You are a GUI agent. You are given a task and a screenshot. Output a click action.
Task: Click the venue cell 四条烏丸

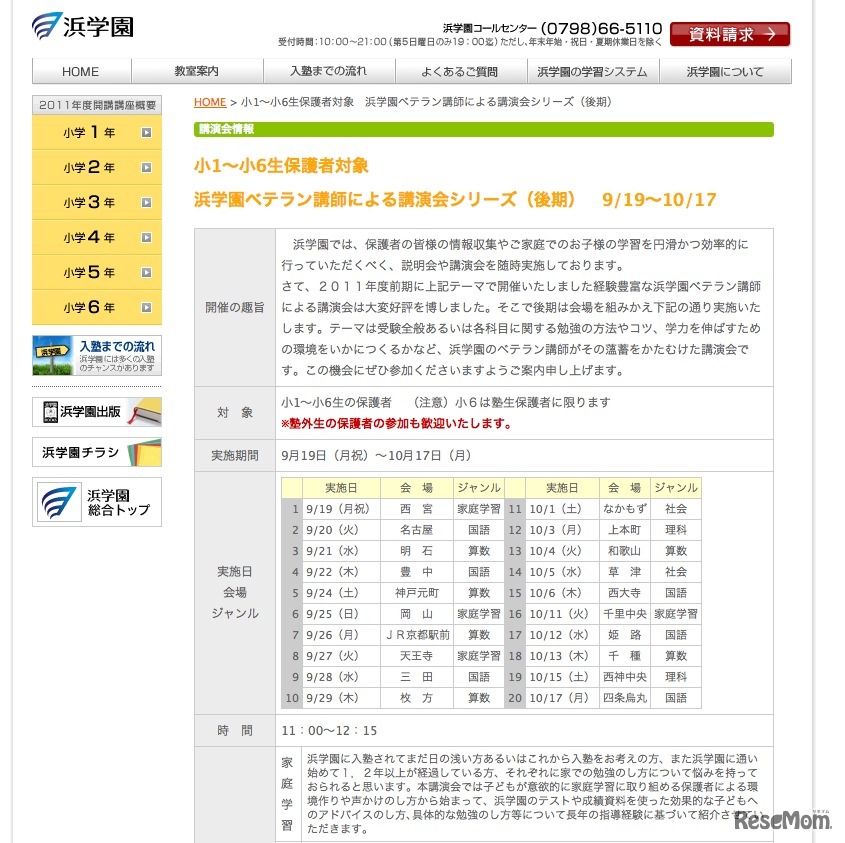click(x=625, y=698)
